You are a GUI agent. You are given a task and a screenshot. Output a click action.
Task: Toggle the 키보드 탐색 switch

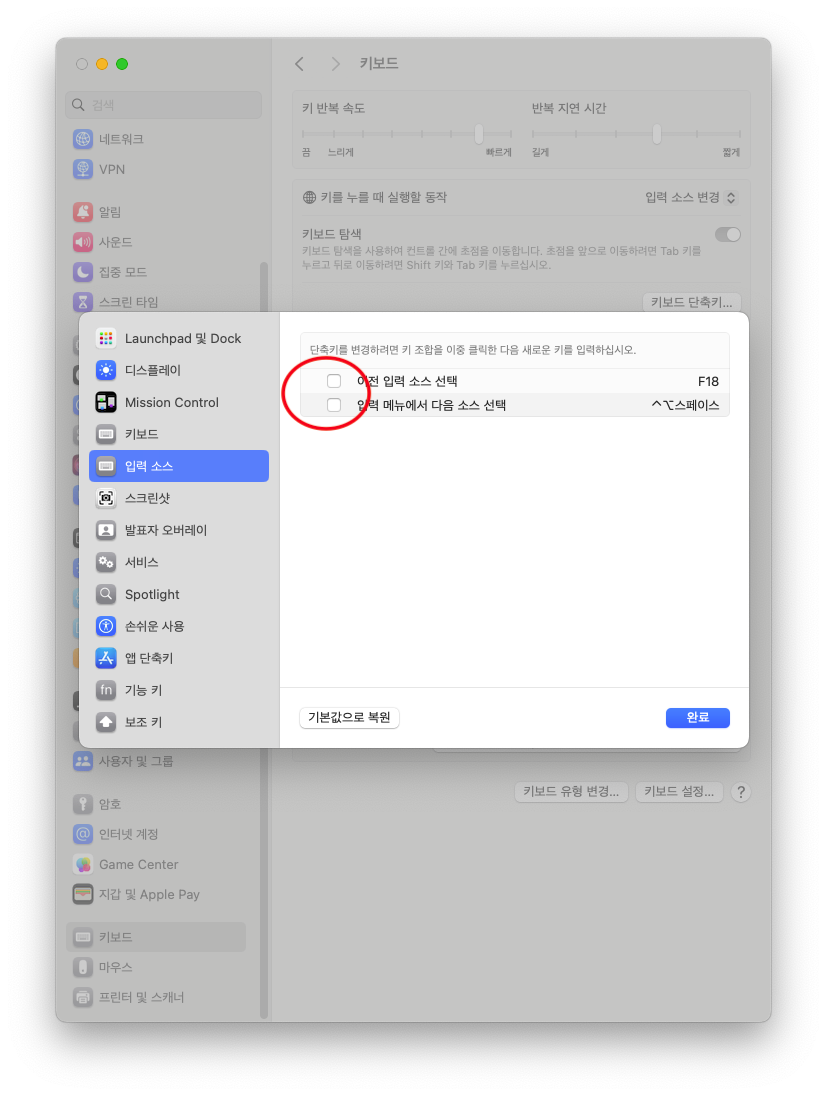pos(728,235)
